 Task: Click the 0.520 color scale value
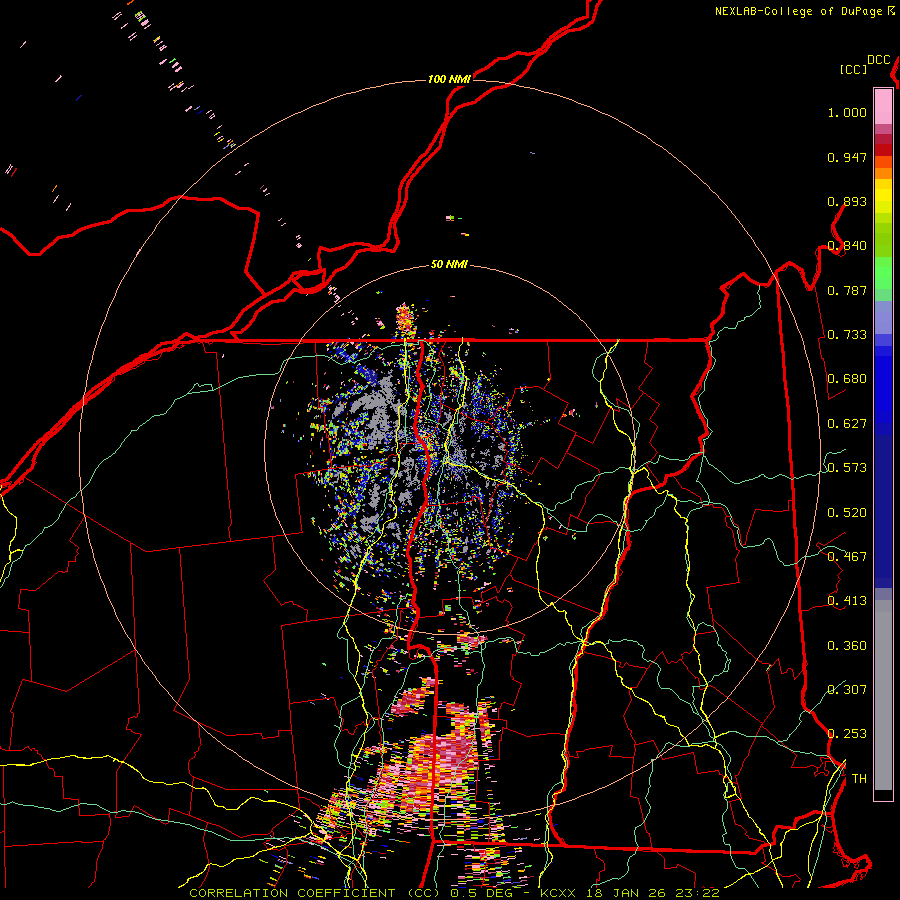(x=847, y=513)
